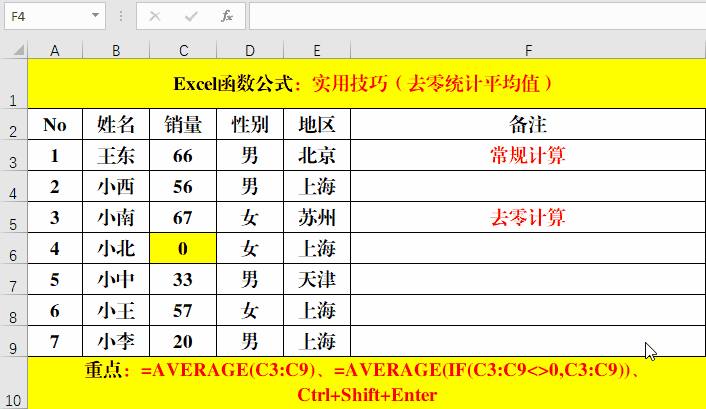Viewport: 706px width, 409px height.
Task: Click the cell containing '小中'
Action: [116, 280]
